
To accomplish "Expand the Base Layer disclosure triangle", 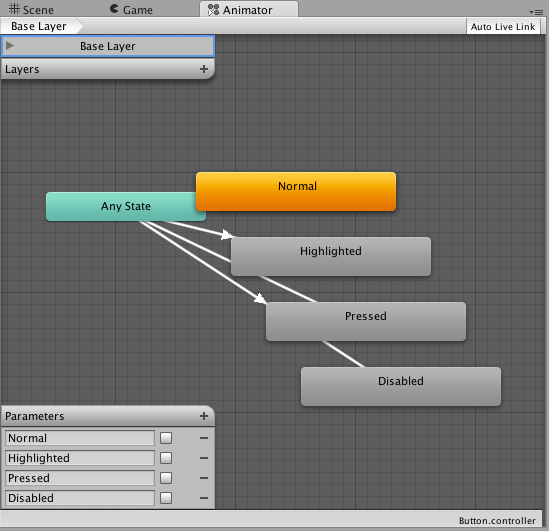I will (x=10, y=45).
